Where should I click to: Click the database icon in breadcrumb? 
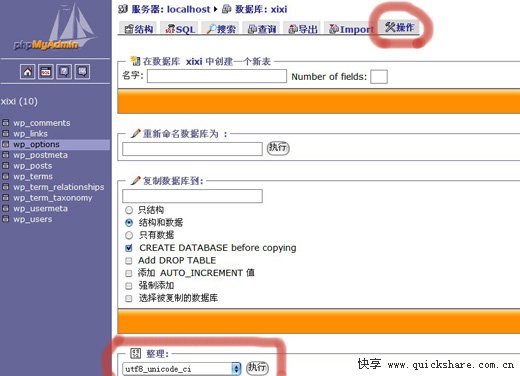coord(227,9)
